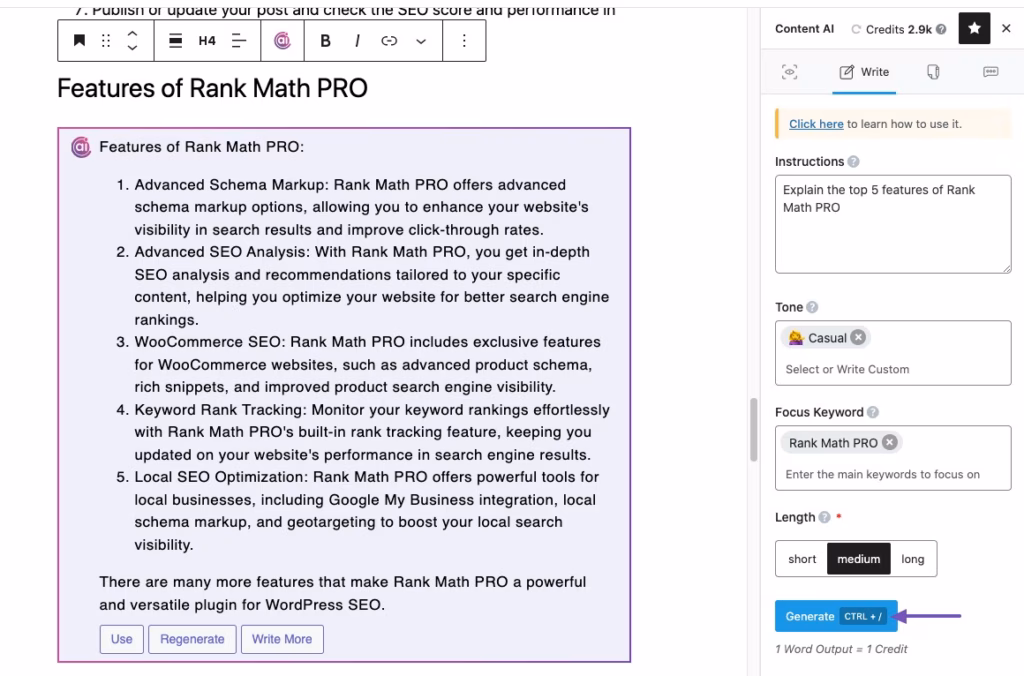
Task: Open the document icon beside the Write tab
Action: (x=932, y=72)
